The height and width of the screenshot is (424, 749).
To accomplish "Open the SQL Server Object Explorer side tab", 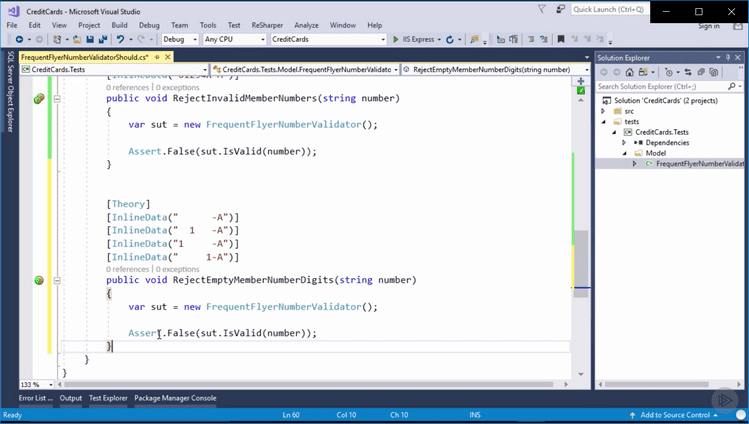I will coord(10,91).
